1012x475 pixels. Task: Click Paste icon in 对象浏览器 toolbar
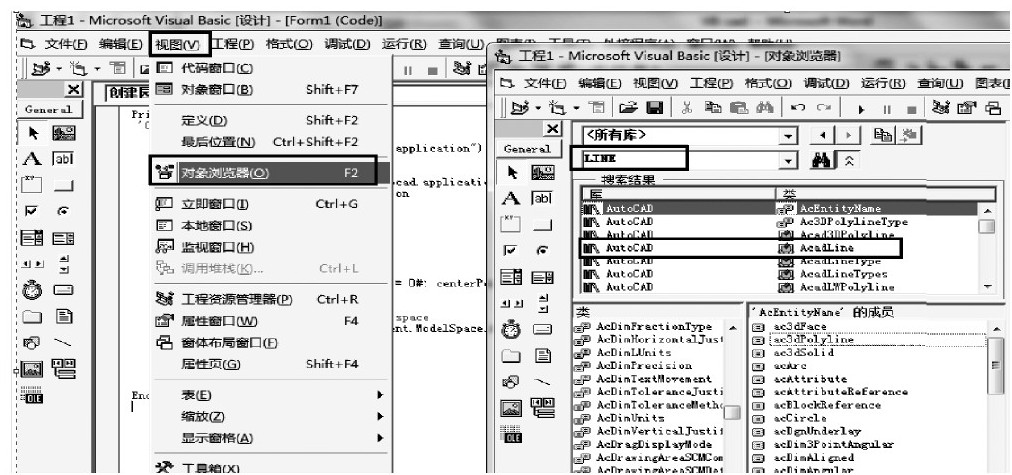pos(738,109)
